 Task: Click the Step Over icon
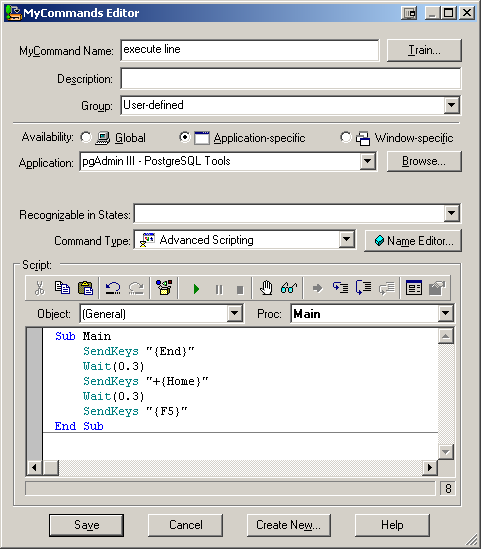(363, 288)
